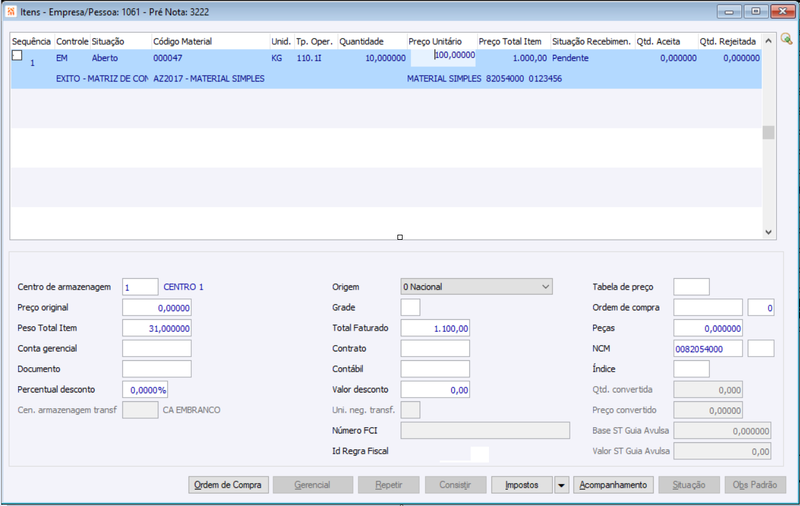Click the grid scroll up arrow
800x506 pixels.
click(x=768, y=41)
